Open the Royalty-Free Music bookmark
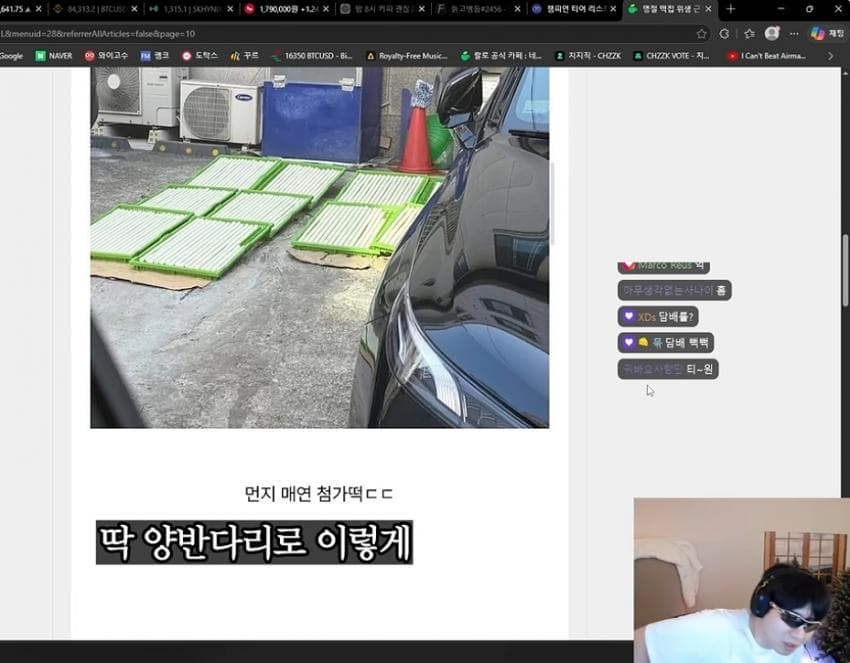850x663 pixels. 407,56
